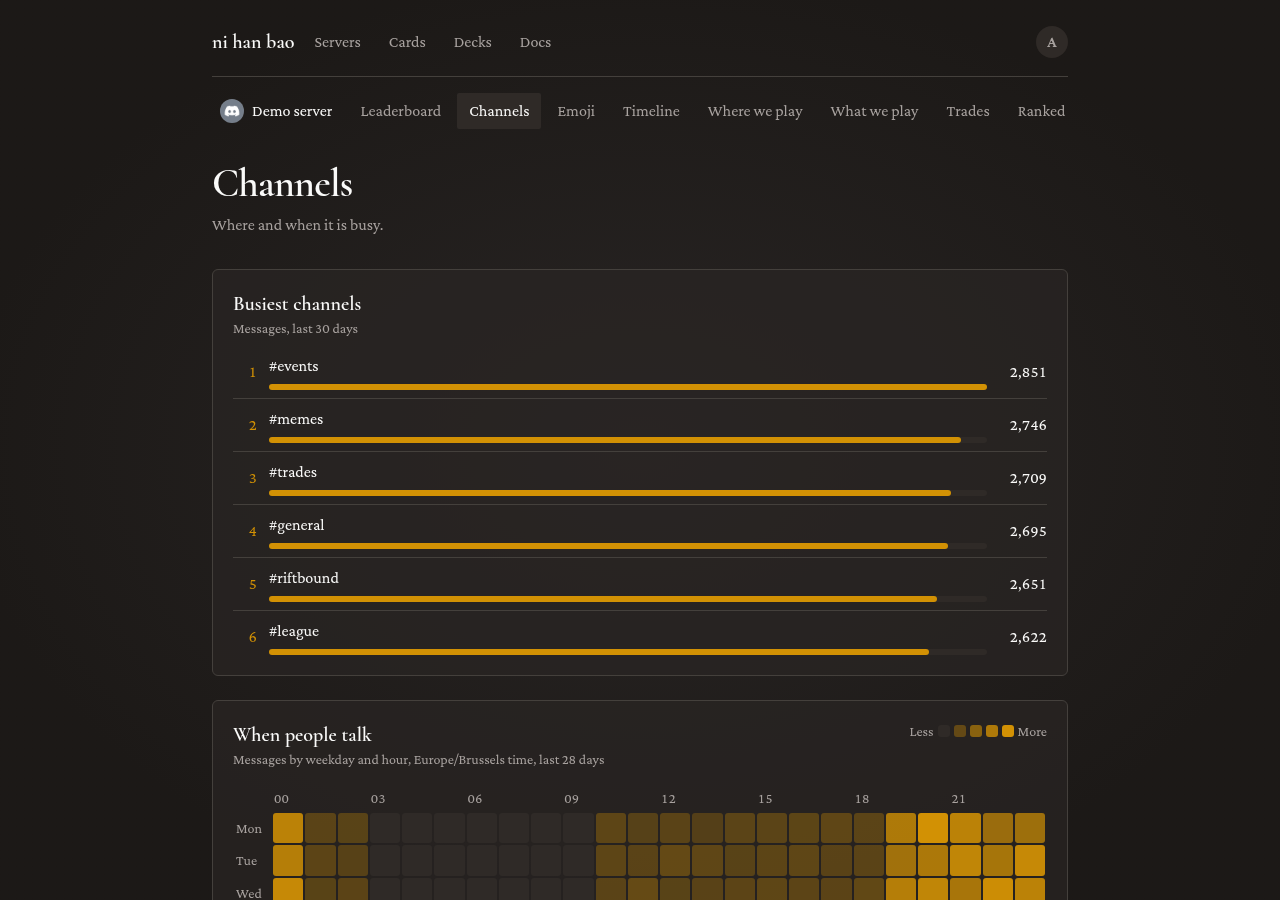
Task: Open the Timeline tab
Action: 651,111
